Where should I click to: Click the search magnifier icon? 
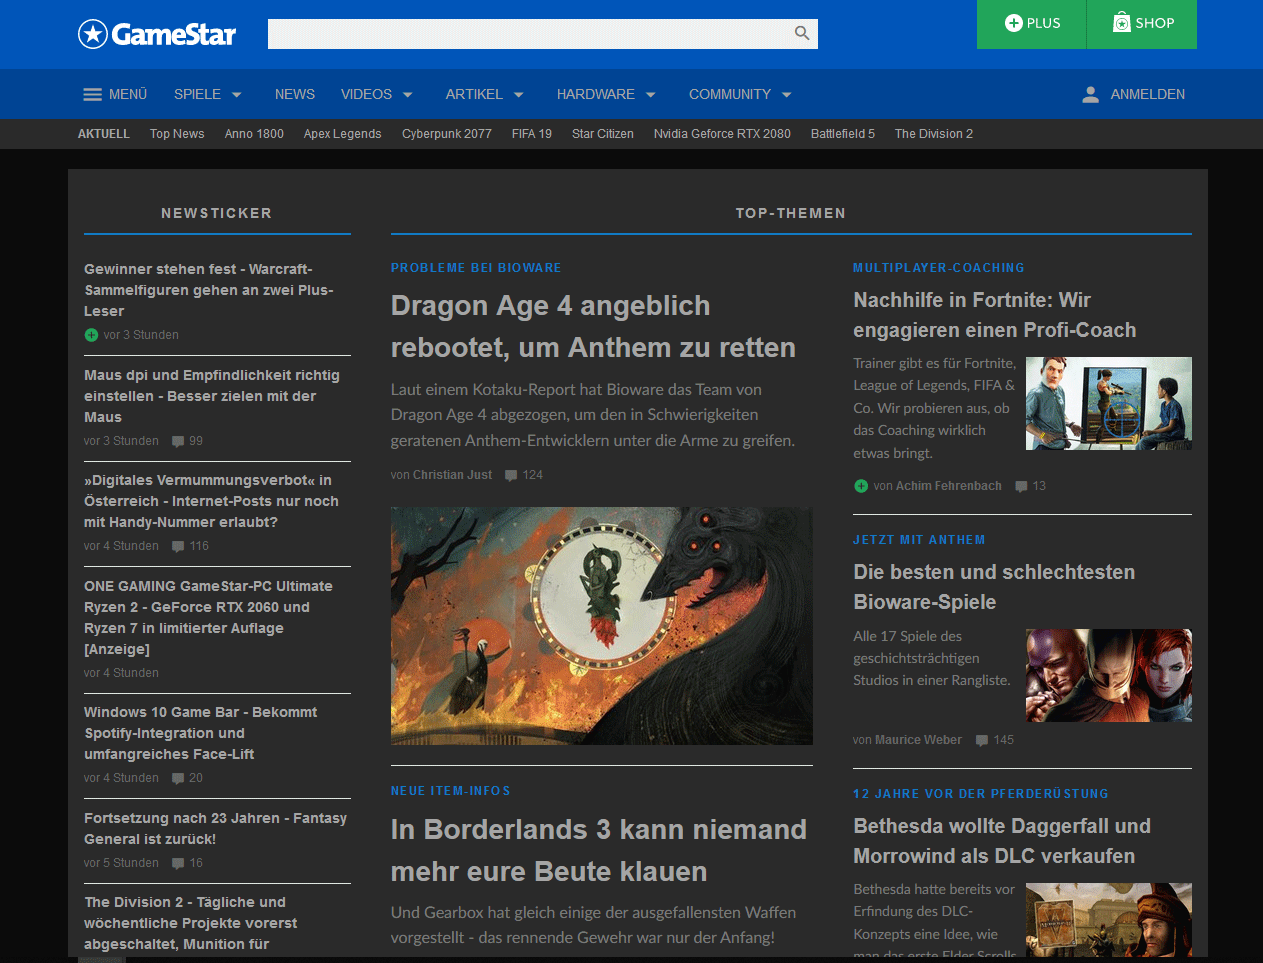click(x=802, y=33)
